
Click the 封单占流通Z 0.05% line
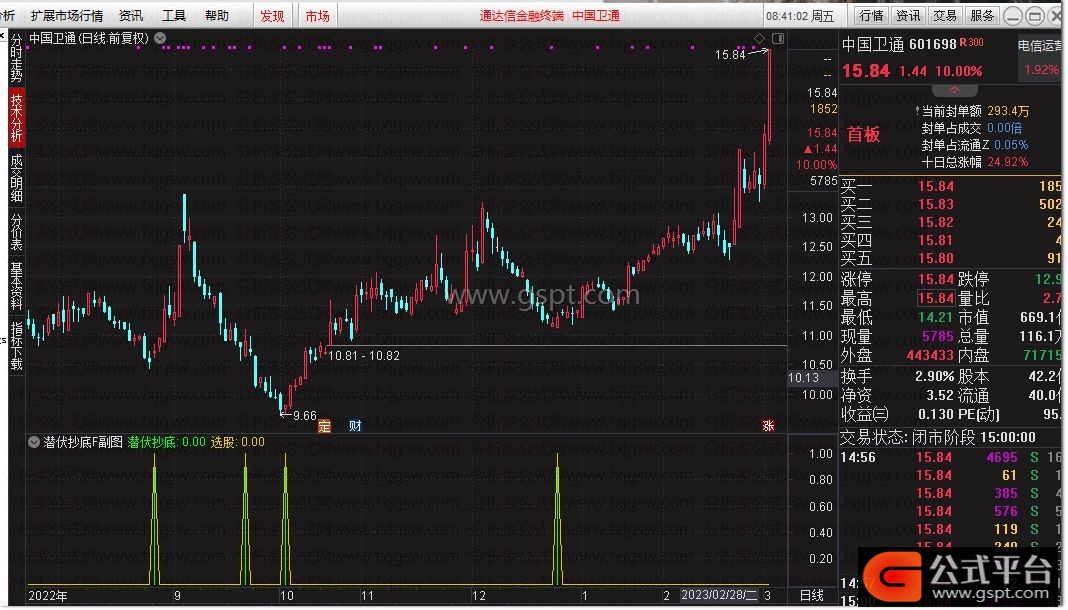(975, 145)
